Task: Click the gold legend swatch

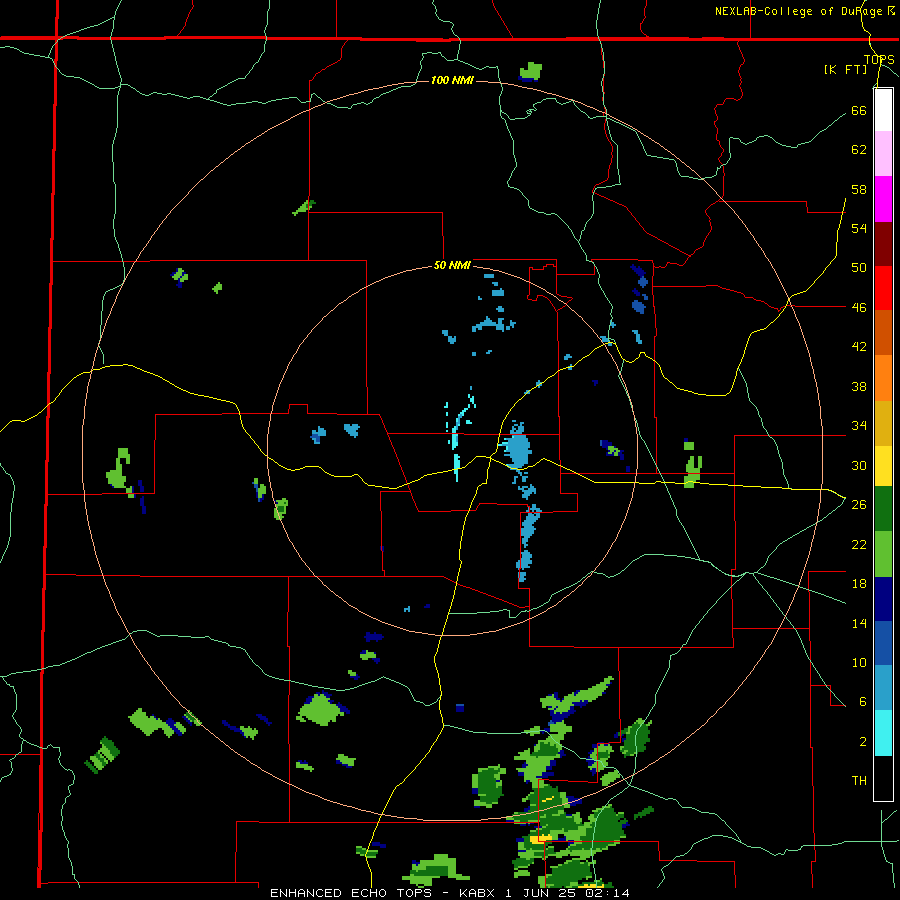Action: 883,423
